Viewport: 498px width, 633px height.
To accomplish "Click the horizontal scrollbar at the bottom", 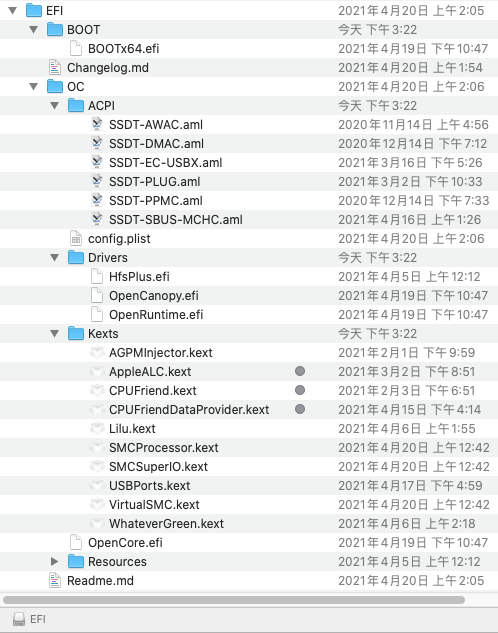I will tap(234, 600).
